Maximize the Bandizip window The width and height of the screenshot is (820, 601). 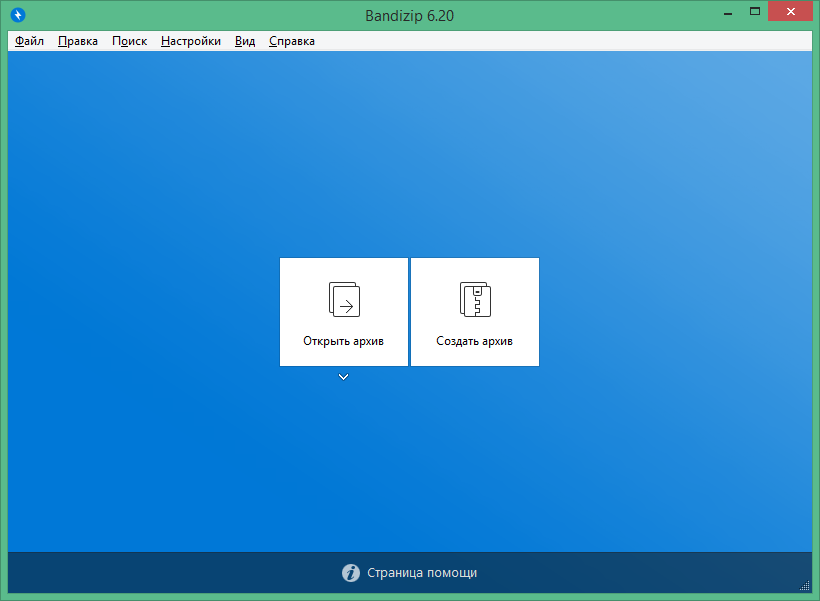(755, 12)
